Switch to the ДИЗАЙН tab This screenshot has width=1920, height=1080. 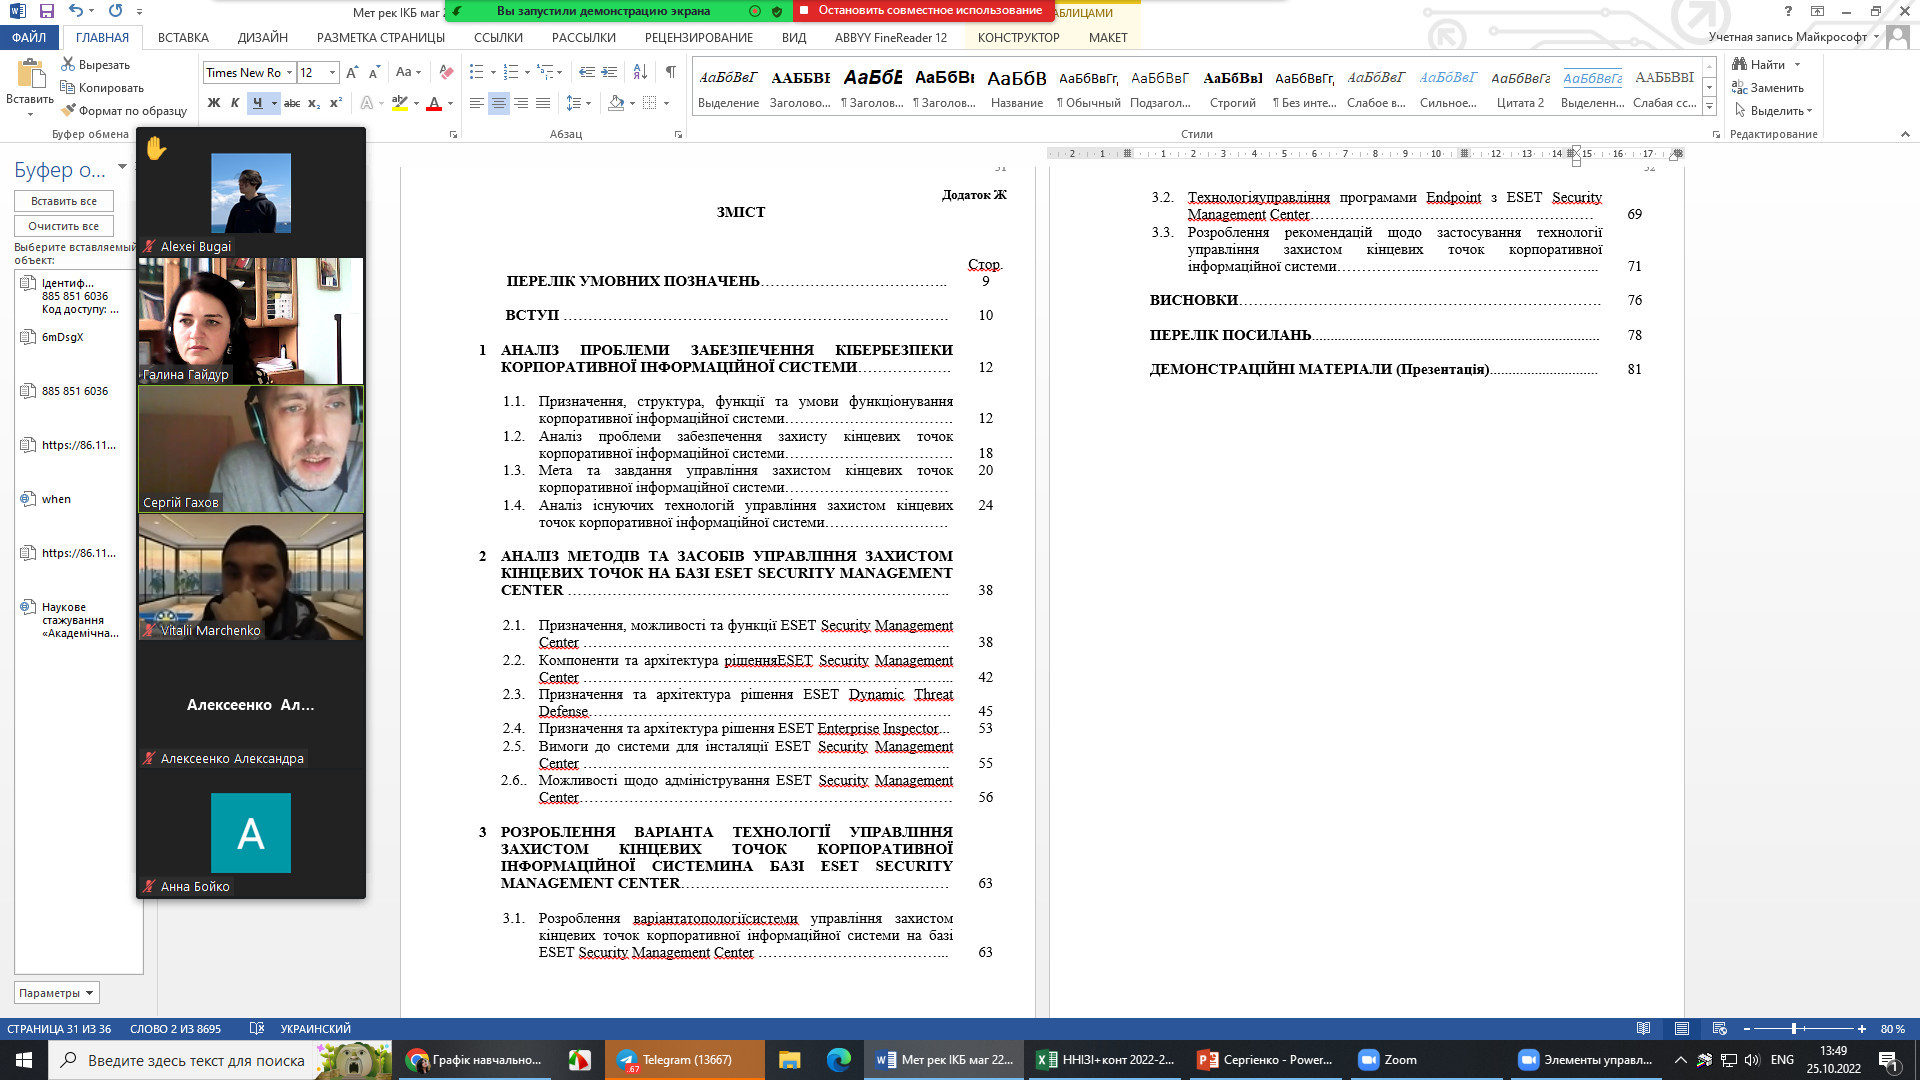263,37
